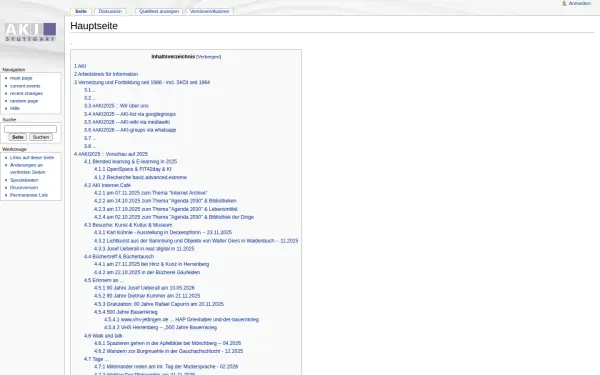Hide the Inhaltsverzeichnis via Verbergen

pos(208,57)
